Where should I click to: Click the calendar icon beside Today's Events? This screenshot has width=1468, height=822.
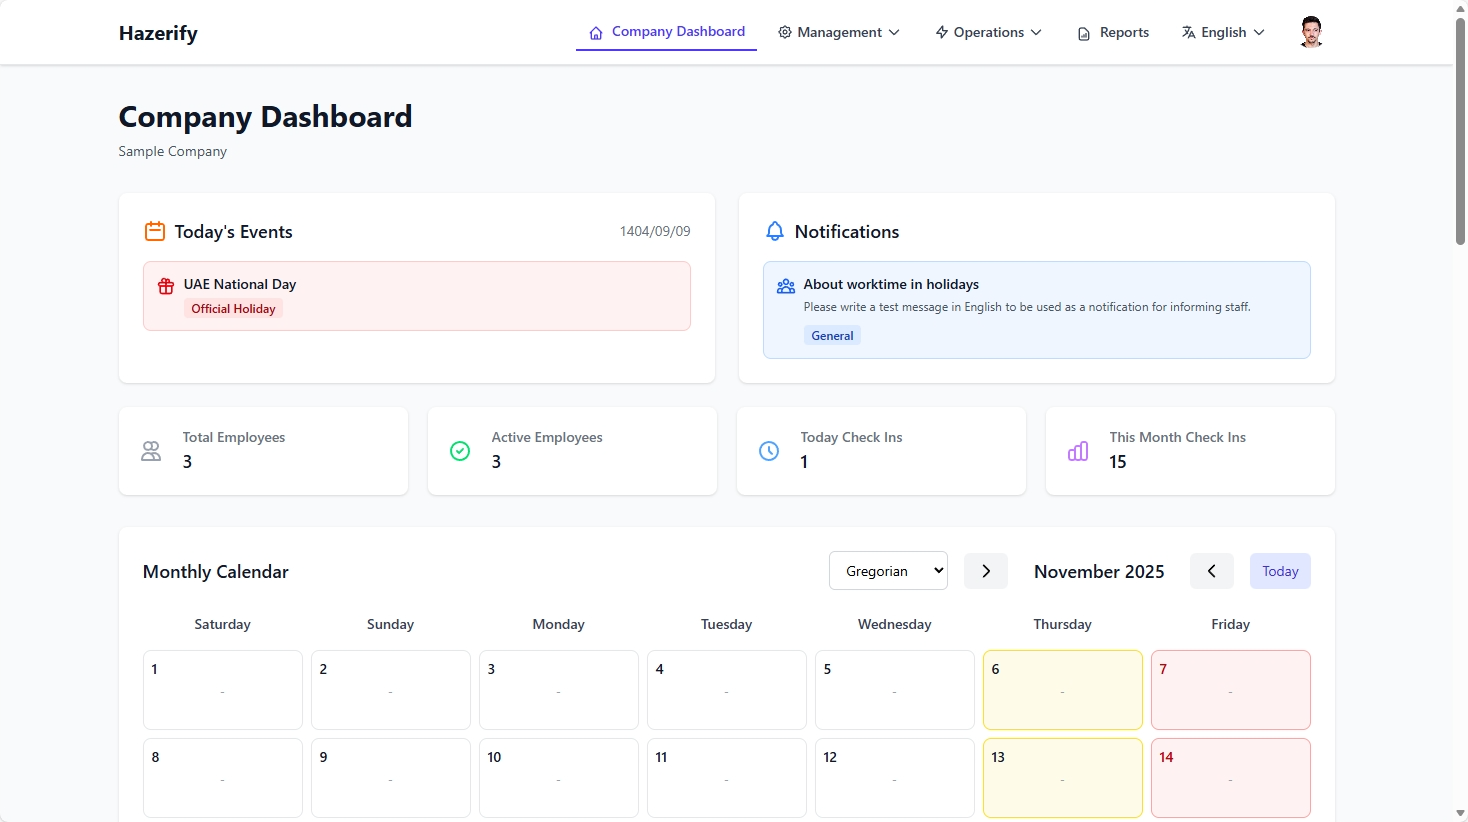pos(154,231)
